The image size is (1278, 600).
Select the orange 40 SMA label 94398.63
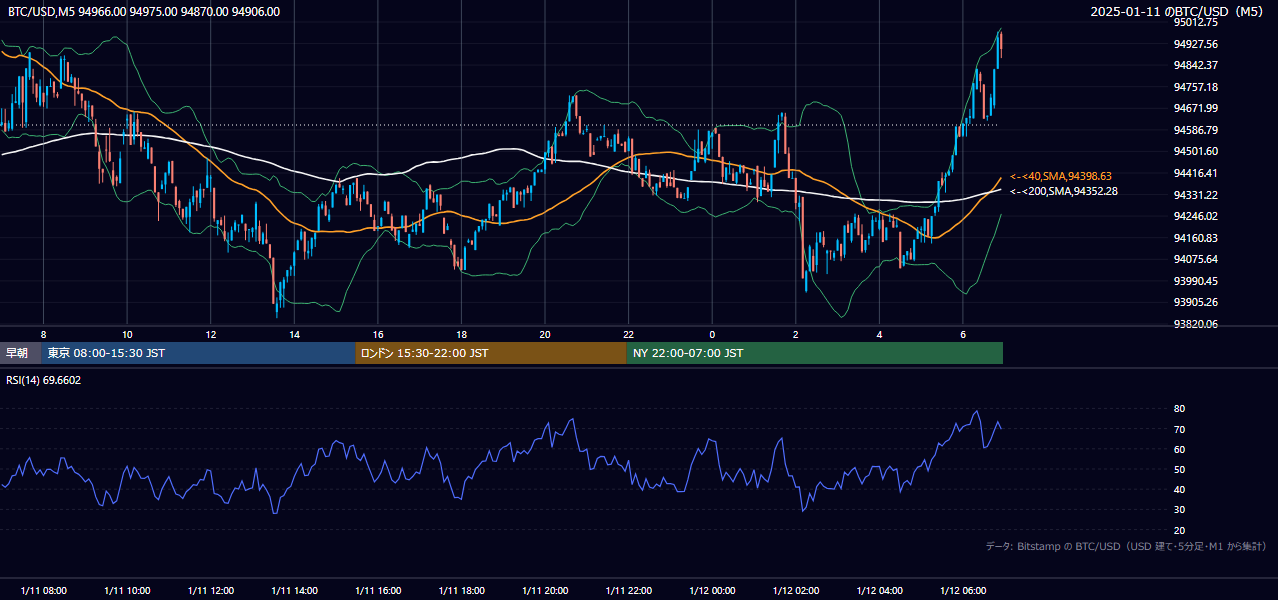(1061, 176)
